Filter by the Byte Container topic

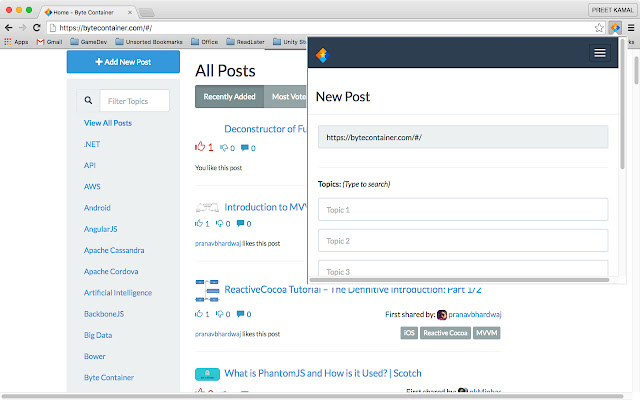tap(109, 378)
